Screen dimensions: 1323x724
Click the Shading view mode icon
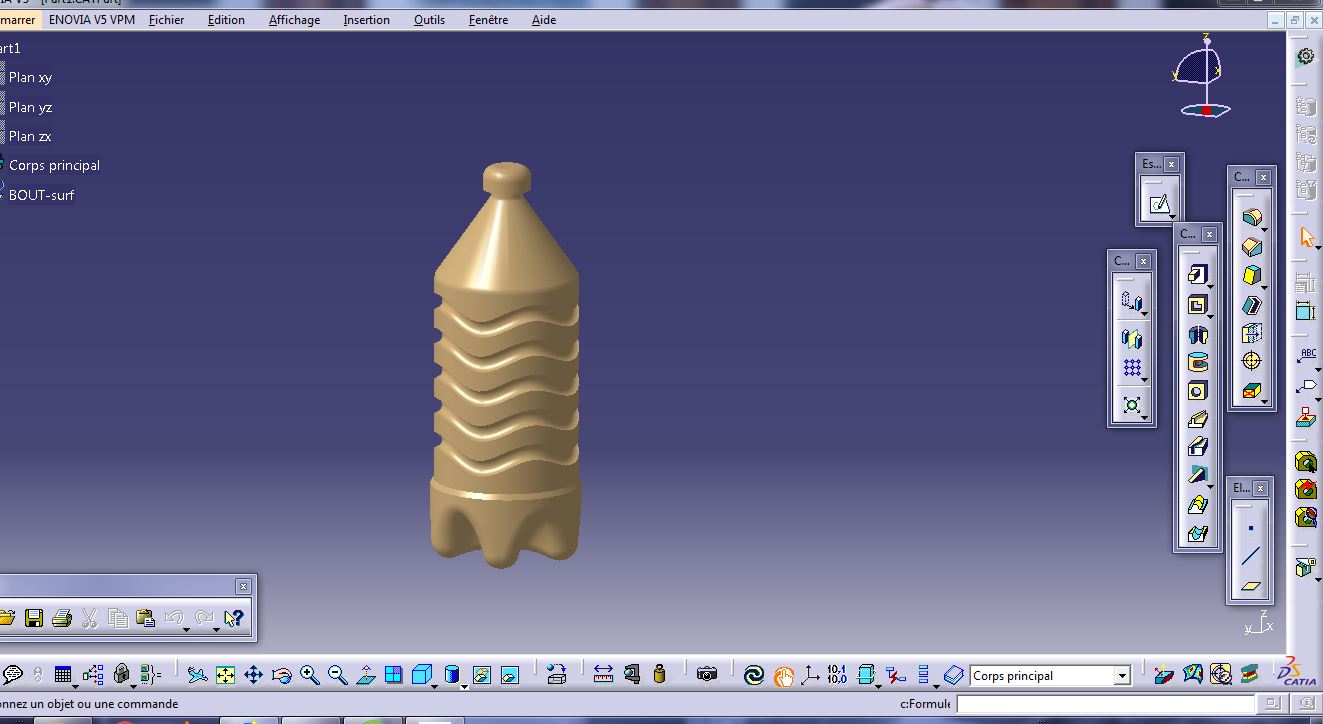pyautogui.click(x=451, y=675)
